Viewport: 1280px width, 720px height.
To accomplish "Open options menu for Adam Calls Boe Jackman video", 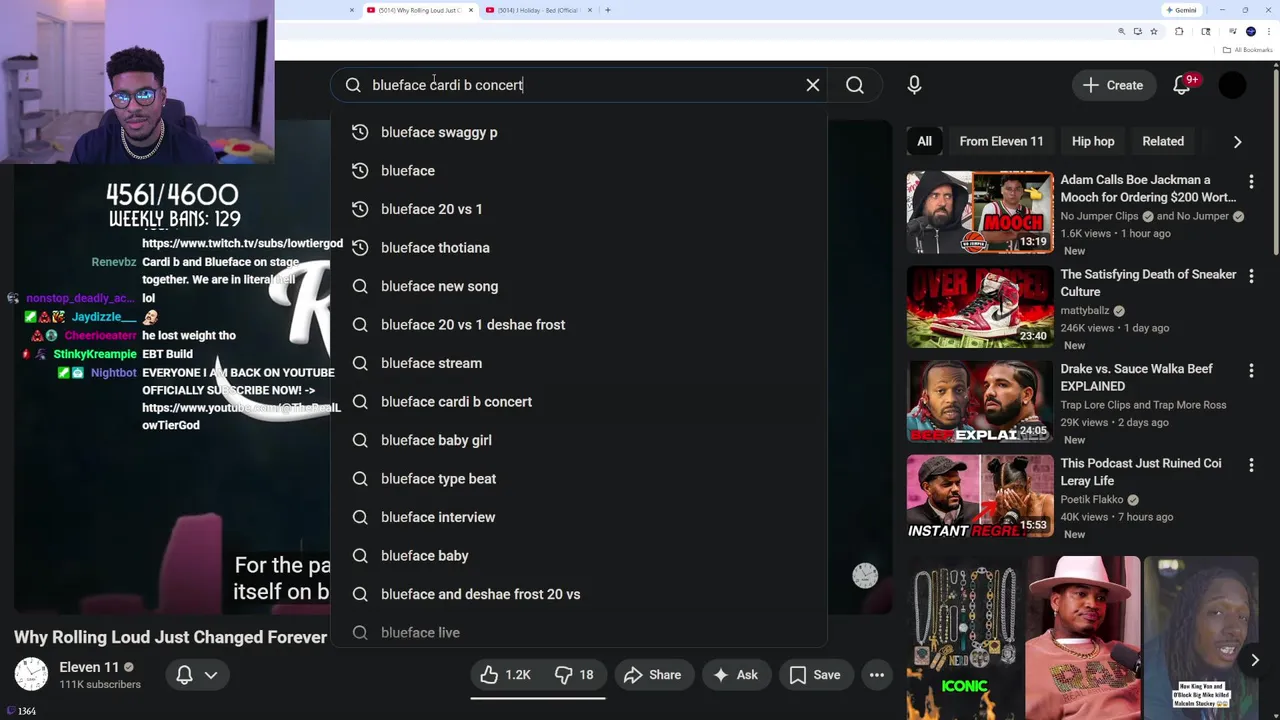I will click(1251, 181).
